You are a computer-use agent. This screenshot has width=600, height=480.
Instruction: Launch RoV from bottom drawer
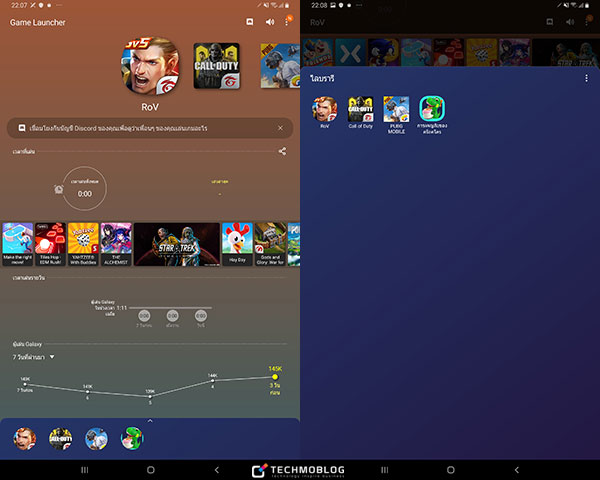click(x=24, y=439)
